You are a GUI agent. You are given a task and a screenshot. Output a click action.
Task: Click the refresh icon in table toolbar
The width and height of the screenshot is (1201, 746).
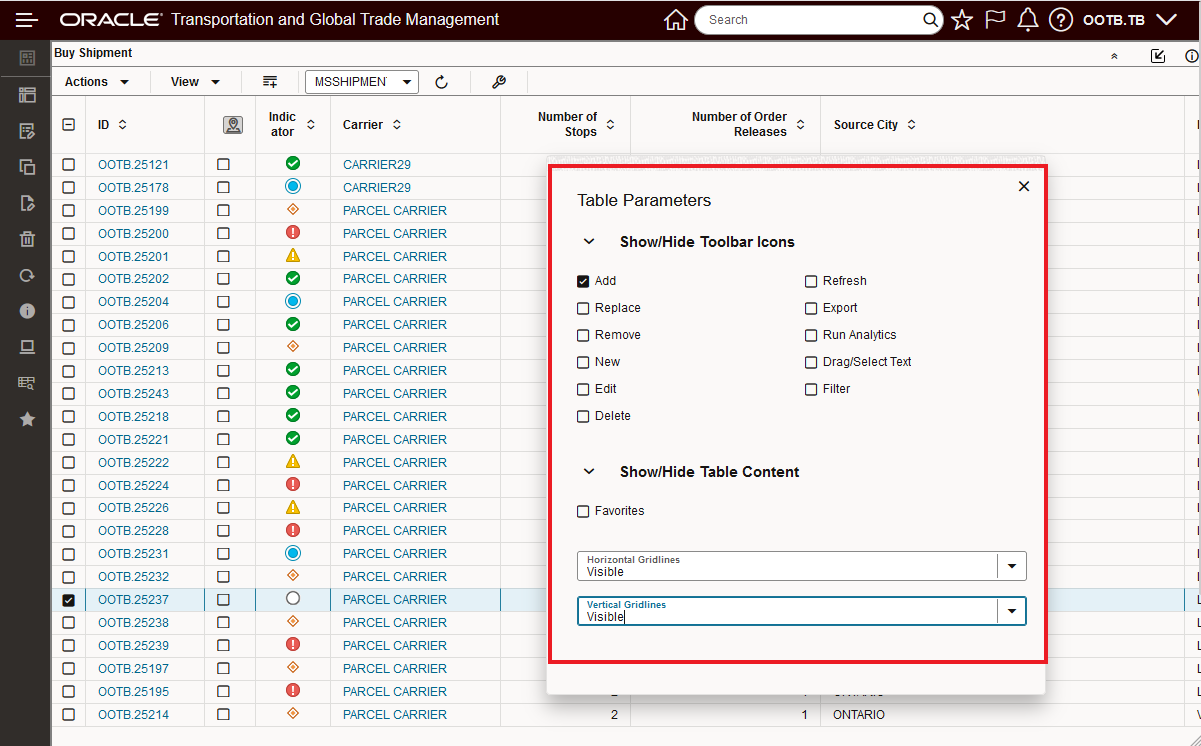pyautogui.click(x=442, y=82)
